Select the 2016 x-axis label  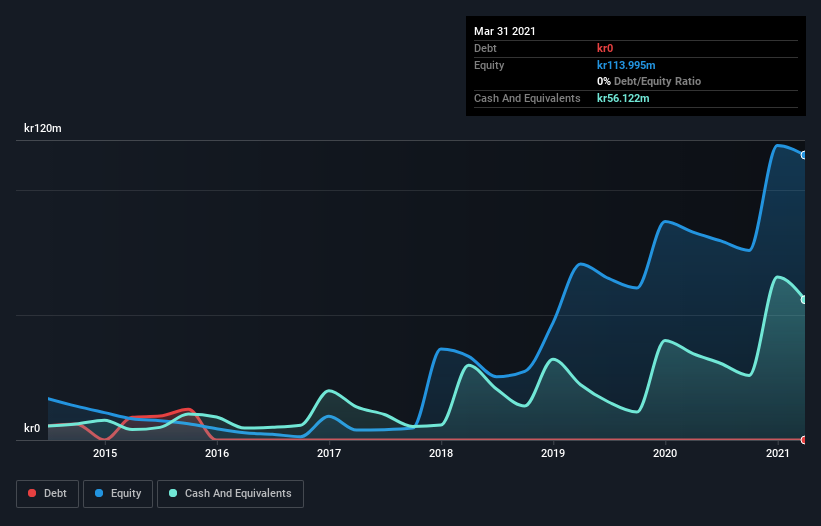click(217, 453)
